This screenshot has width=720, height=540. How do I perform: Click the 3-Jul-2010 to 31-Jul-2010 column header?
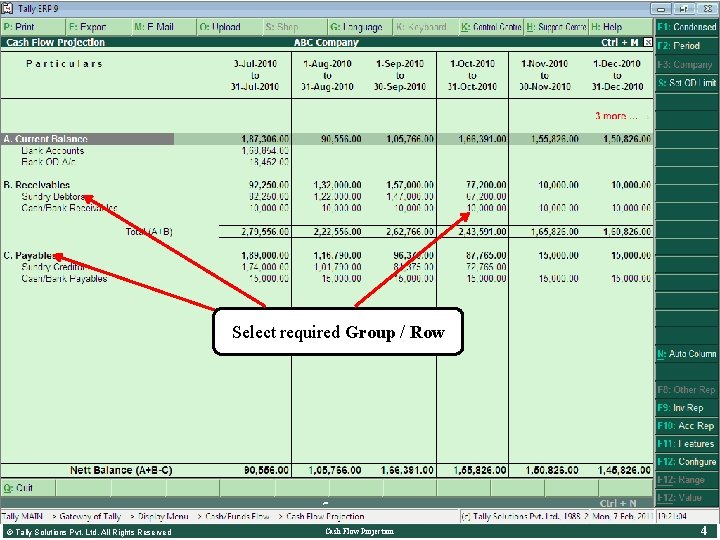[x=255, y=75]
